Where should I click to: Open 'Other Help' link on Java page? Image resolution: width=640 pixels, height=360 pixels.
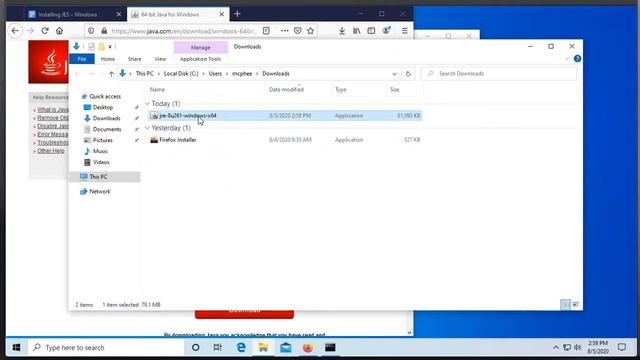[51, 151]
